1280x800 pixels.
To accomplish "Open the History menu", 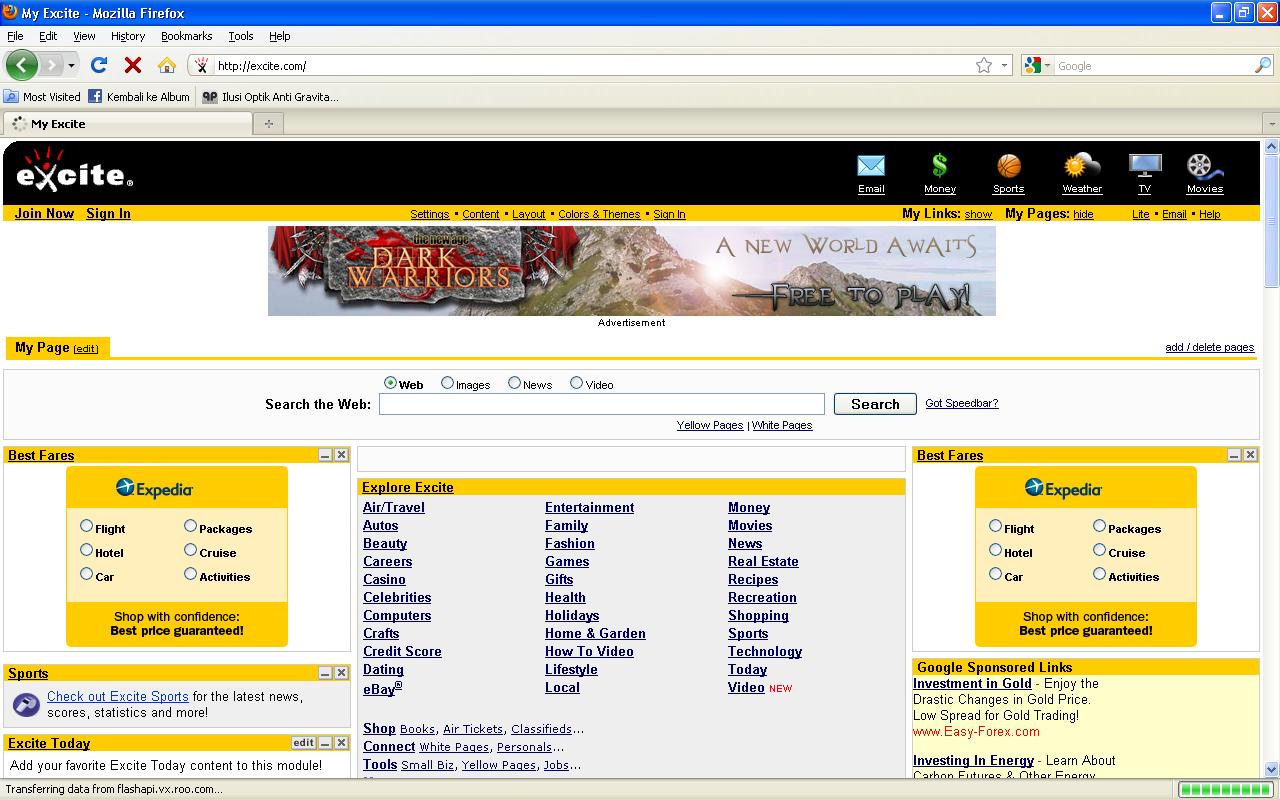I will [128, 36].
